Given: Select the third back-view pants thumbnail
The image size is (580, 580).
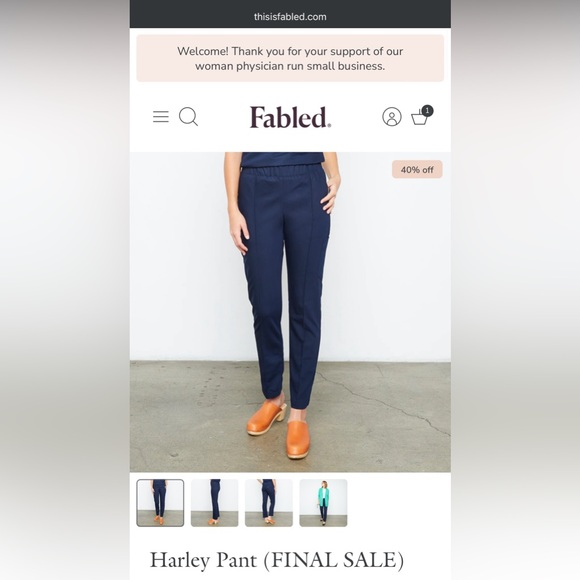Looking at the screenshot, I should 269,503.
